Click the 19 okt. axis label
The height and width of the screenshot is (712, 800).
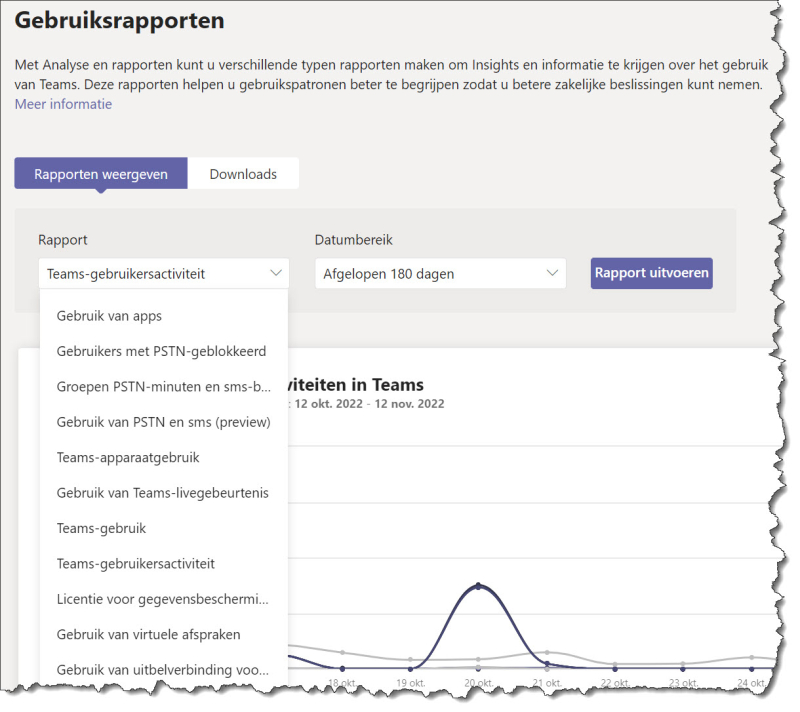coord(411,682)
